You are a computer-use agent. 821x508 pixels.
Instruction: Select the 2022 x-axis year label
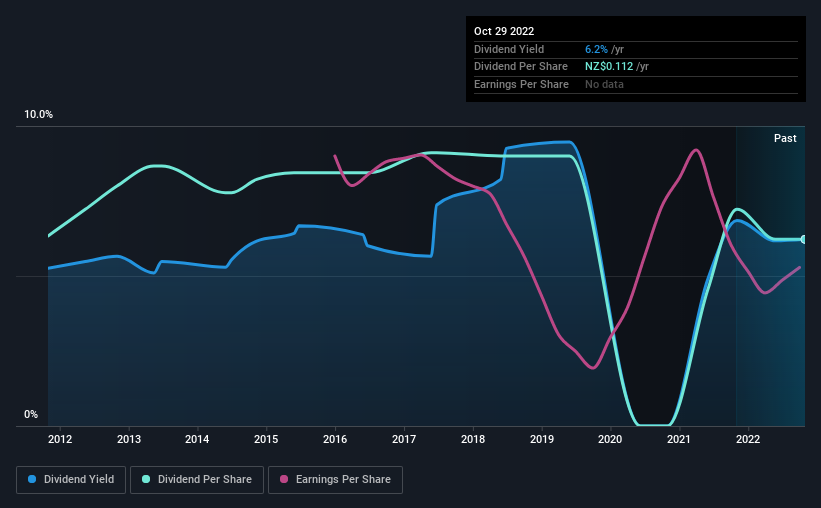click(748, 439)
